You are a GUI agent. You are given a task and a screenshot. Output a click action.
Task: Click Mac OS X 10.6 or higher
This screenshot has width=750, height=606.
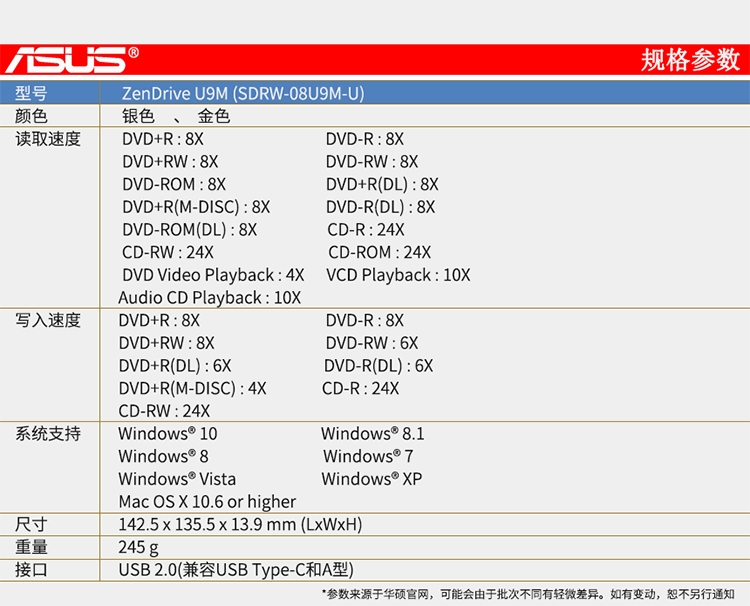click(x=207, y=501)
